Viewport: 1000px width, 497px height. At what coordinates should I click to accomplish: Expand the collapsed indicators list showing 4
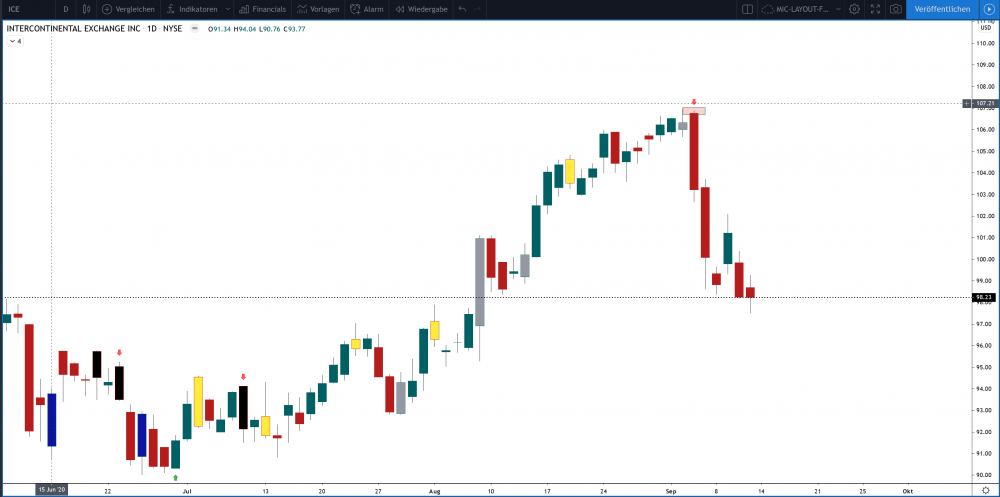(x=15, y=41)
